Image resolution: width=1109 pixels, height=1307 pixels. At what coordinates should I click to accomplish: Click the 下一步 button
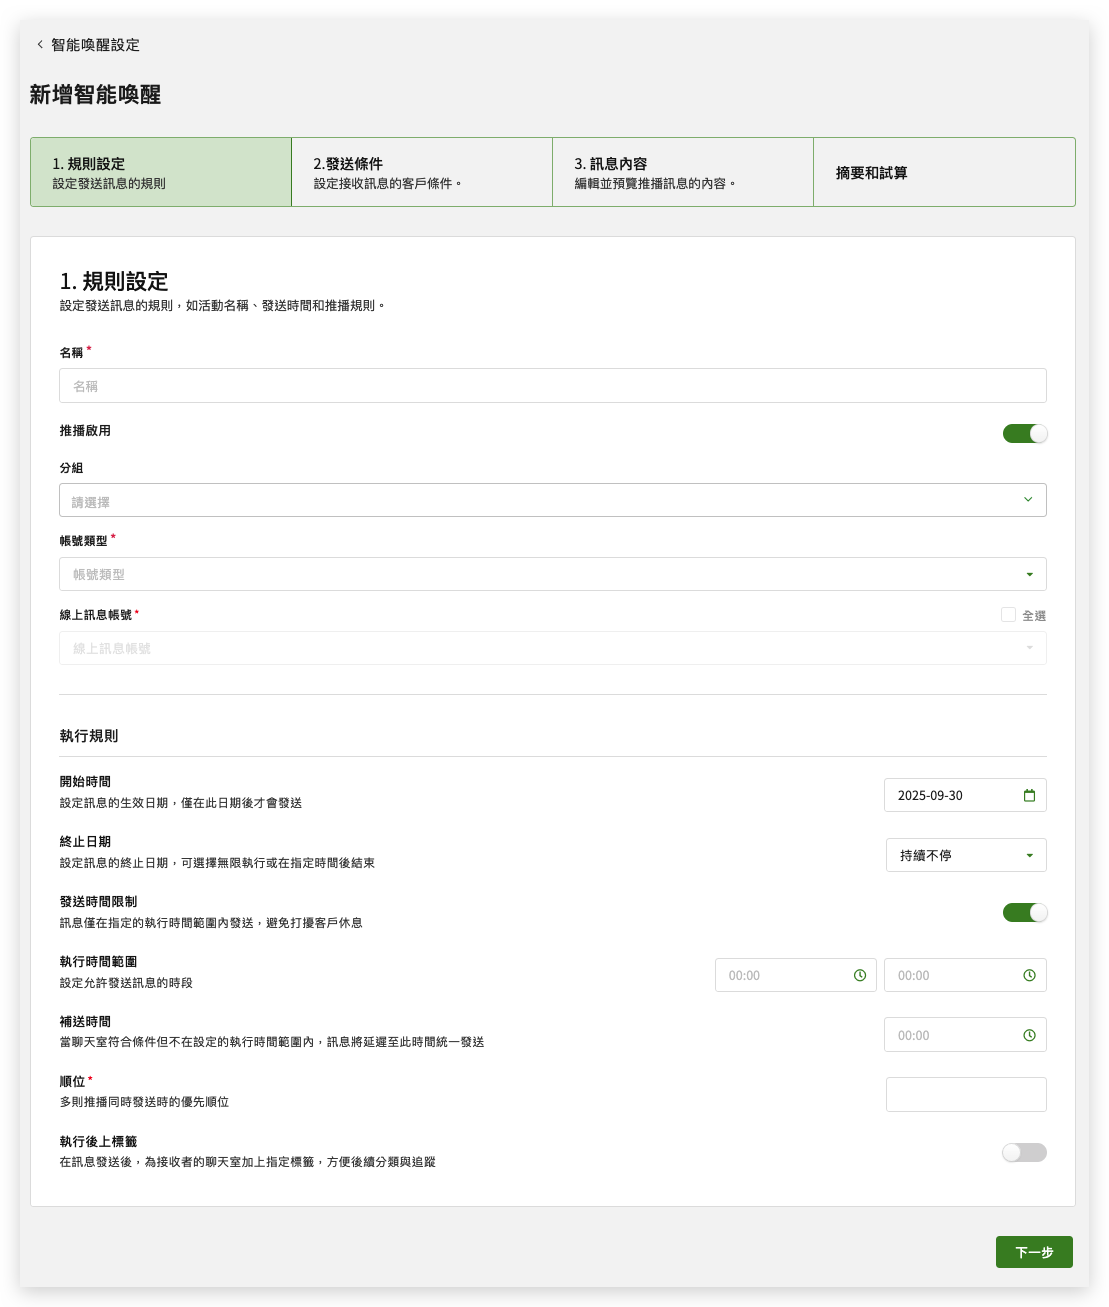1033,1252
